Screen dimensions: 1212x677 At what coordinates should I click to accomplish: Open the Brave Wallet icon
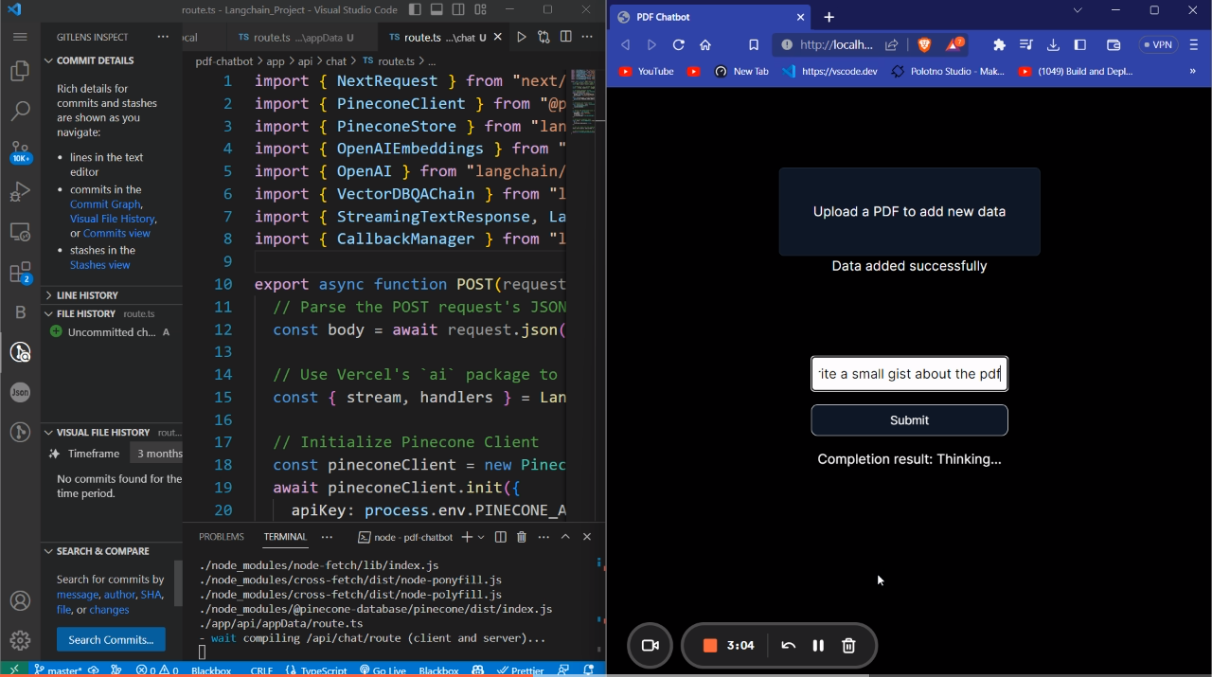point(1113,45)
